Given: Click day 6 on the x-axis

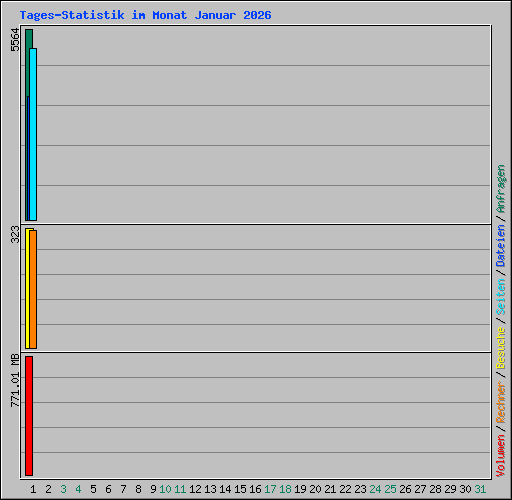Looking at the screenshot, I should [108, 489].
